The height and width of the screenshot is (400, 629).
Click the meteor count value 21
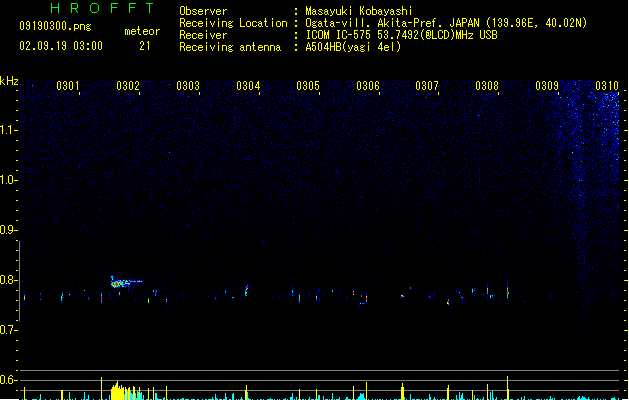click(x=145, y=46)
